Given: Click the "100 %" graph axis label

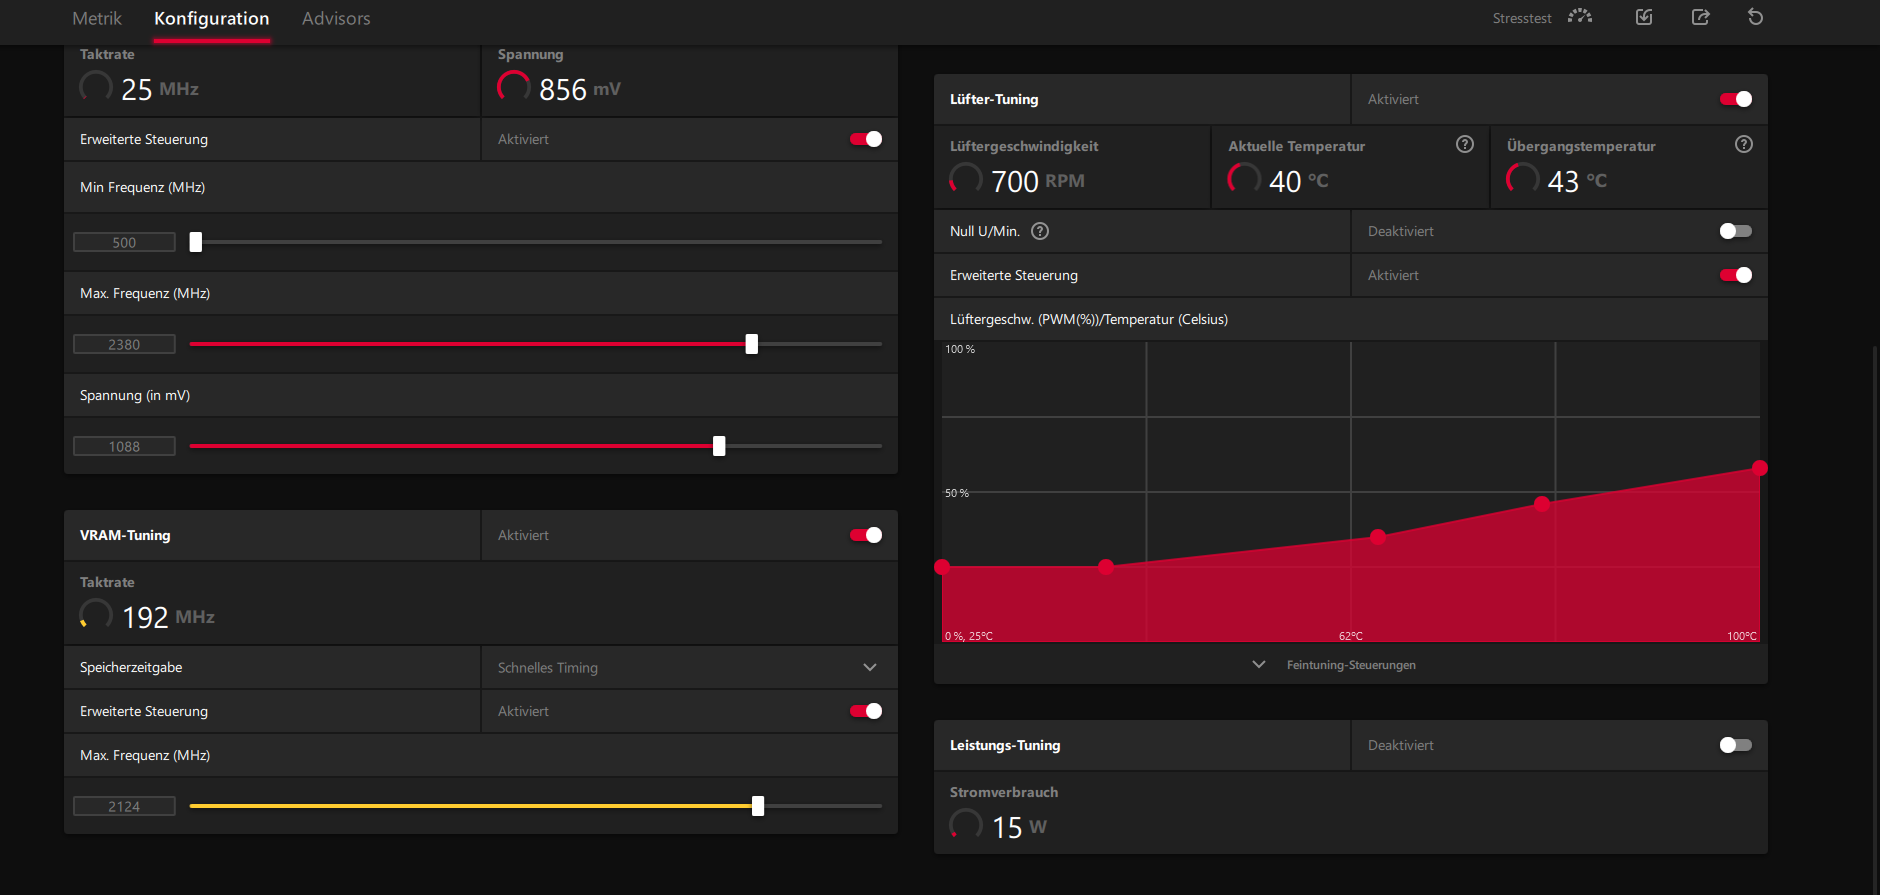Looking at the screenshot, I should (960, 349).
